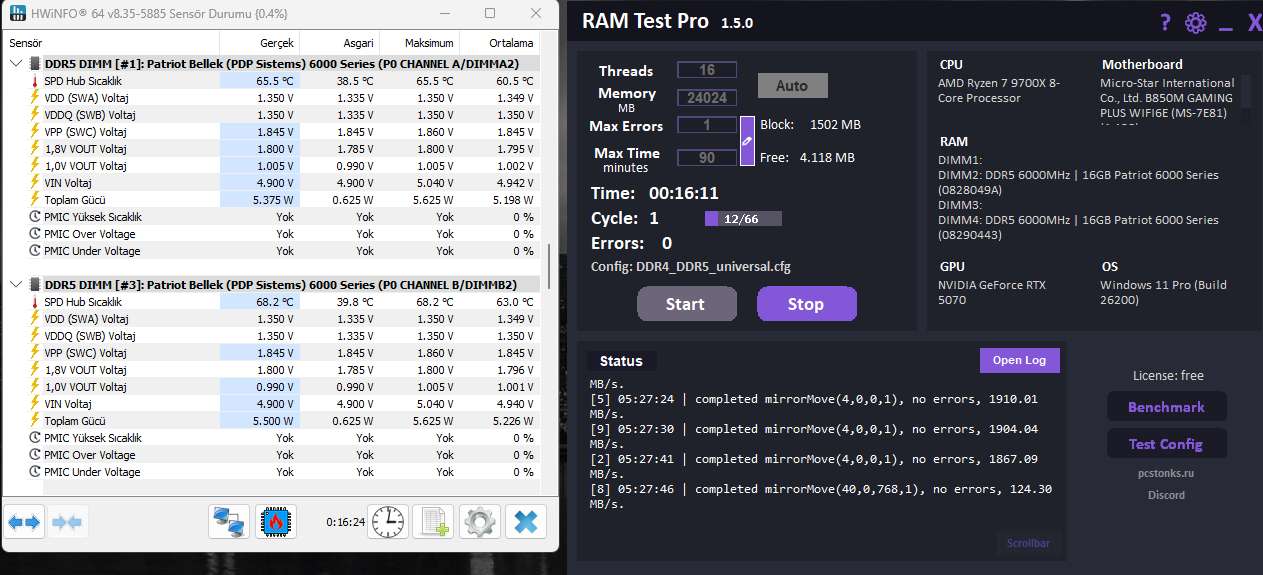1263x575 pixels.
Task: Collapse the DDR5 DIMM [#3] sensor group
Action: (x=15, y=284)
